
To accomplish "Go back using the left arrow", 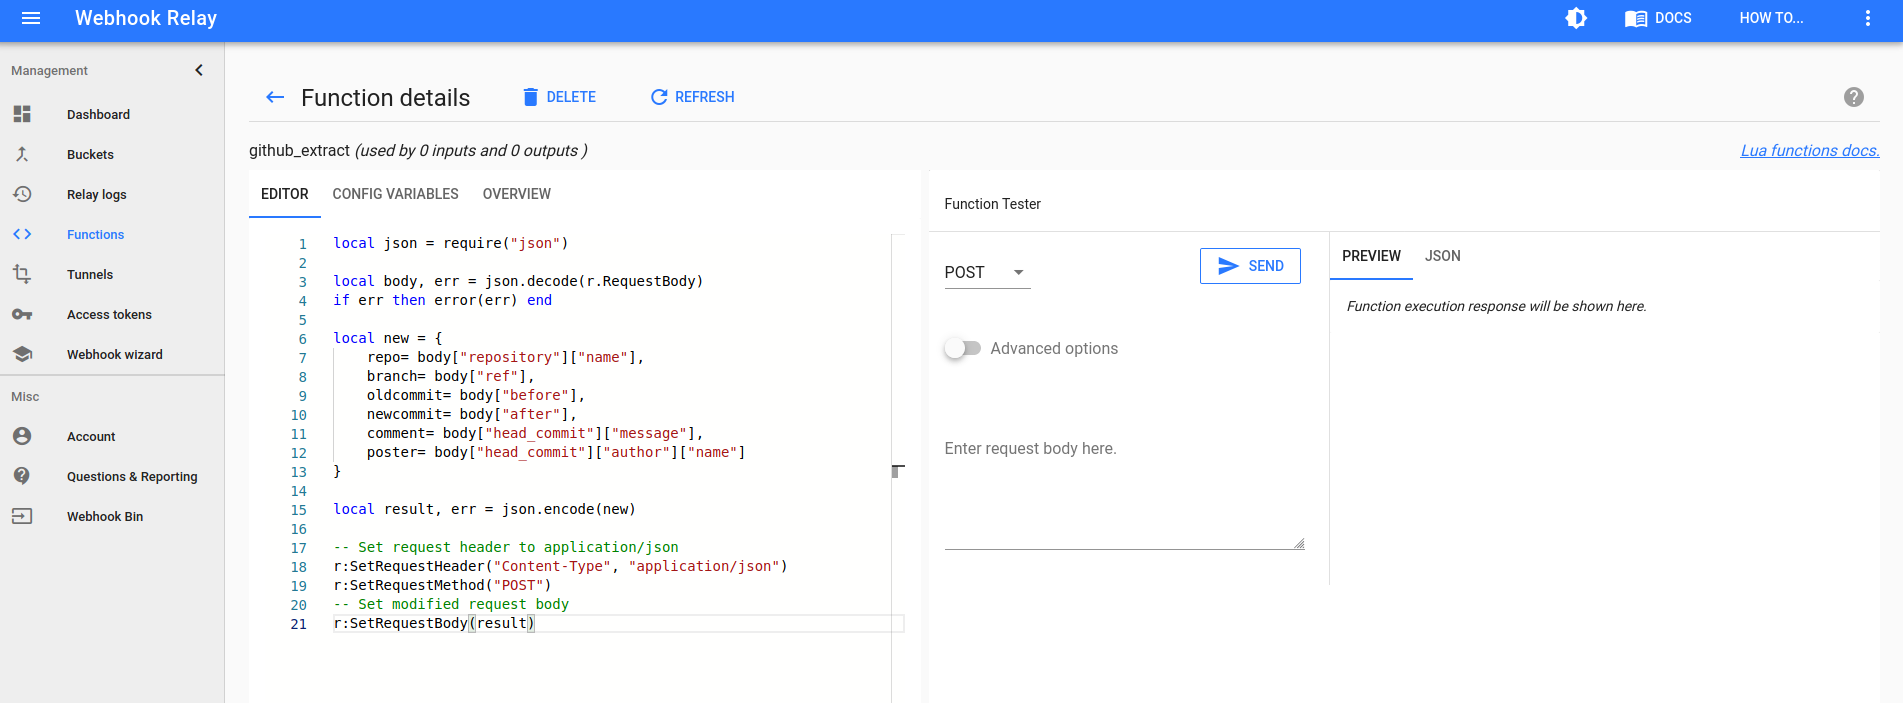I will click(275, 97).
